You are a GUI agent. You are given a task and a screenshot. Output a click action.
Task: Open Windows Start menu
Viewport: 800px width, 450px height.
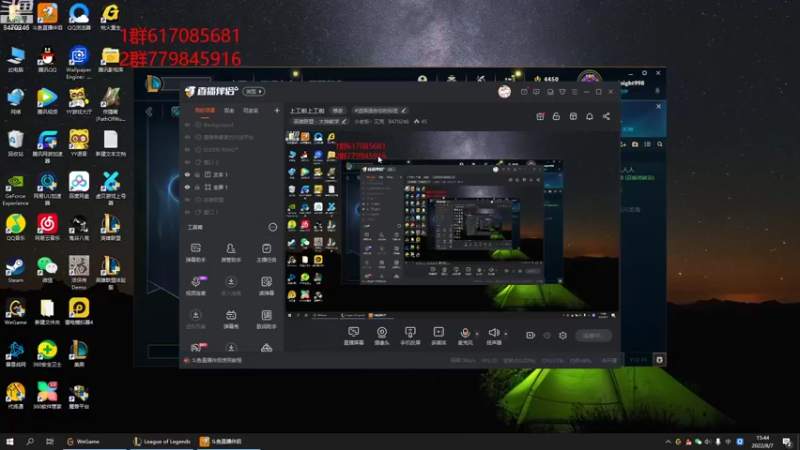10,441
